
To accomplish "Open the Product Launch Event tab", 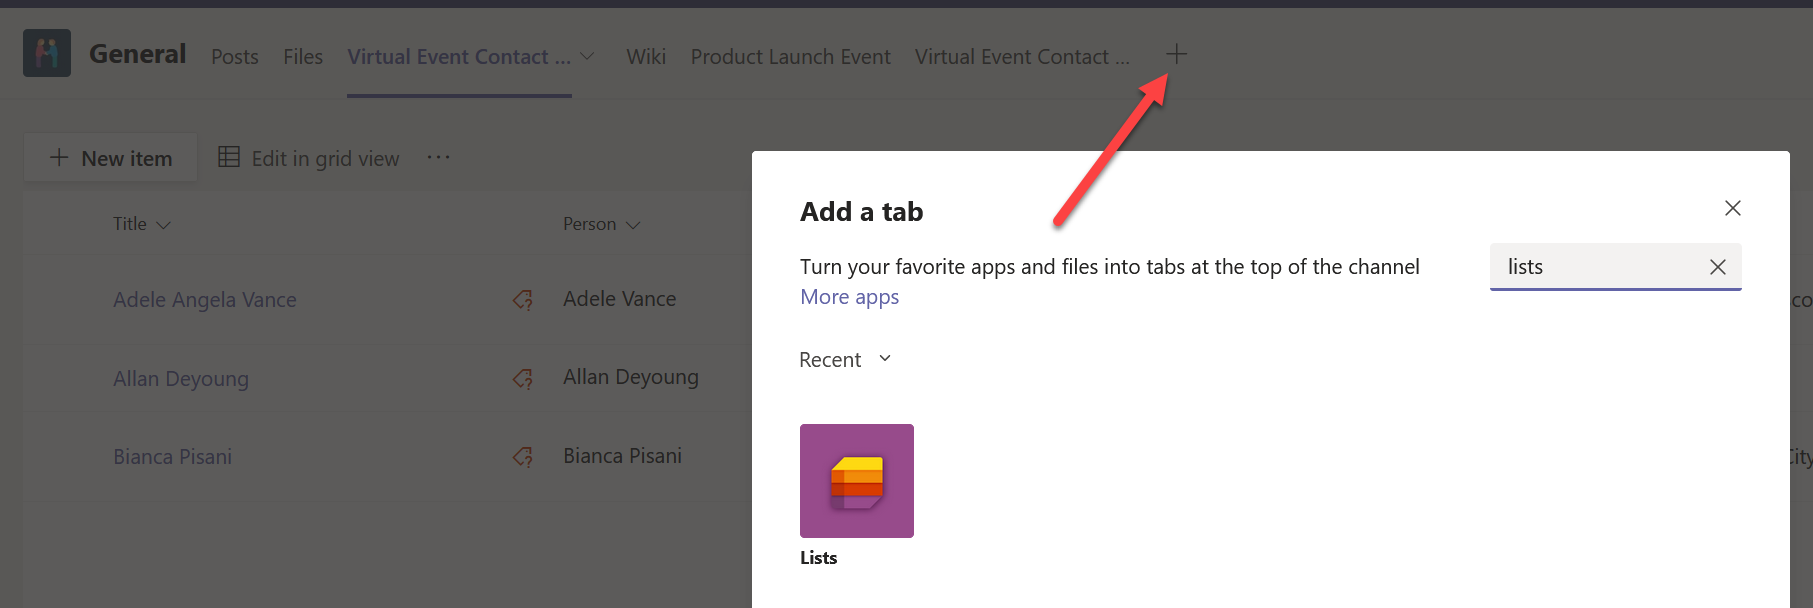I will tap(790, 57).
